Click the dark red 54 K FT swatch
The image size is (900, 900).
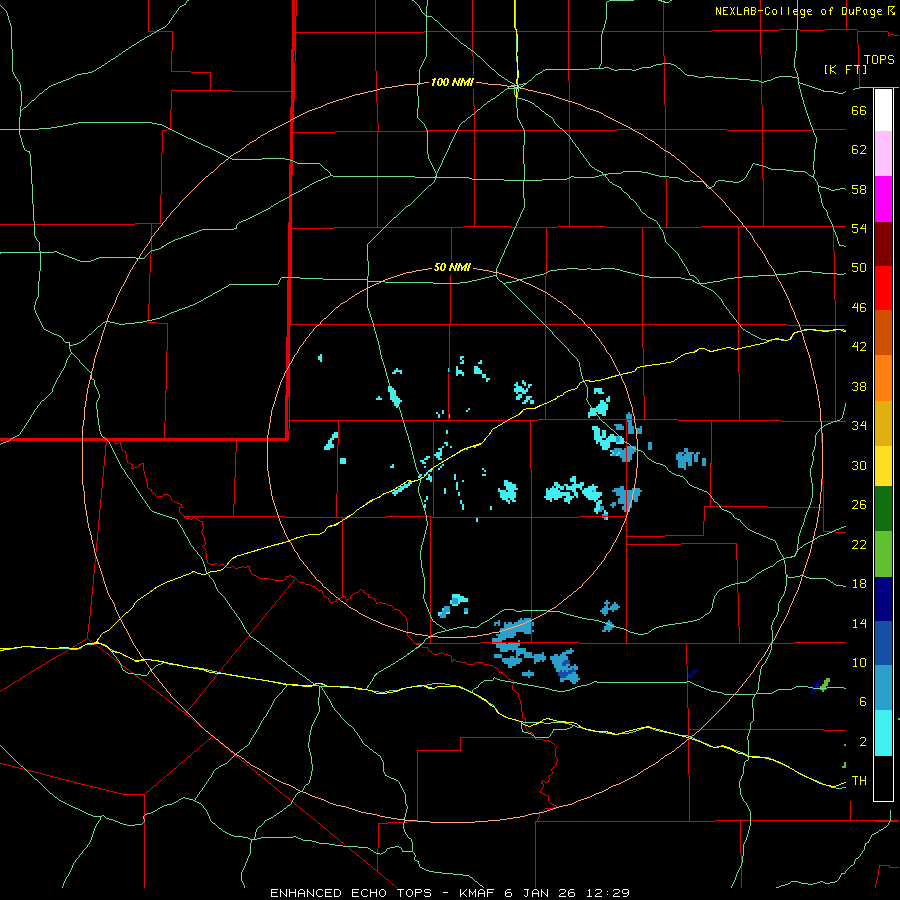[883, 244]
